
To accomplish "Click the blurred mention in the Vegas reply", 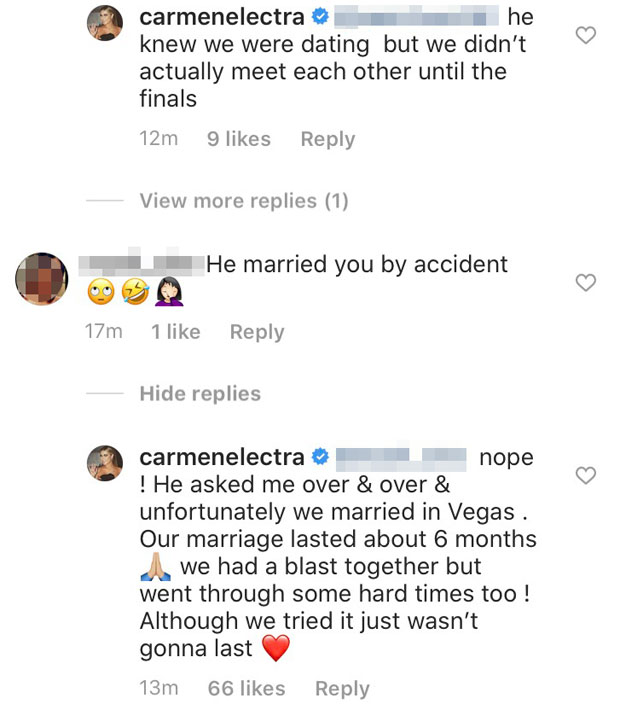I will (x=401, y=459).
